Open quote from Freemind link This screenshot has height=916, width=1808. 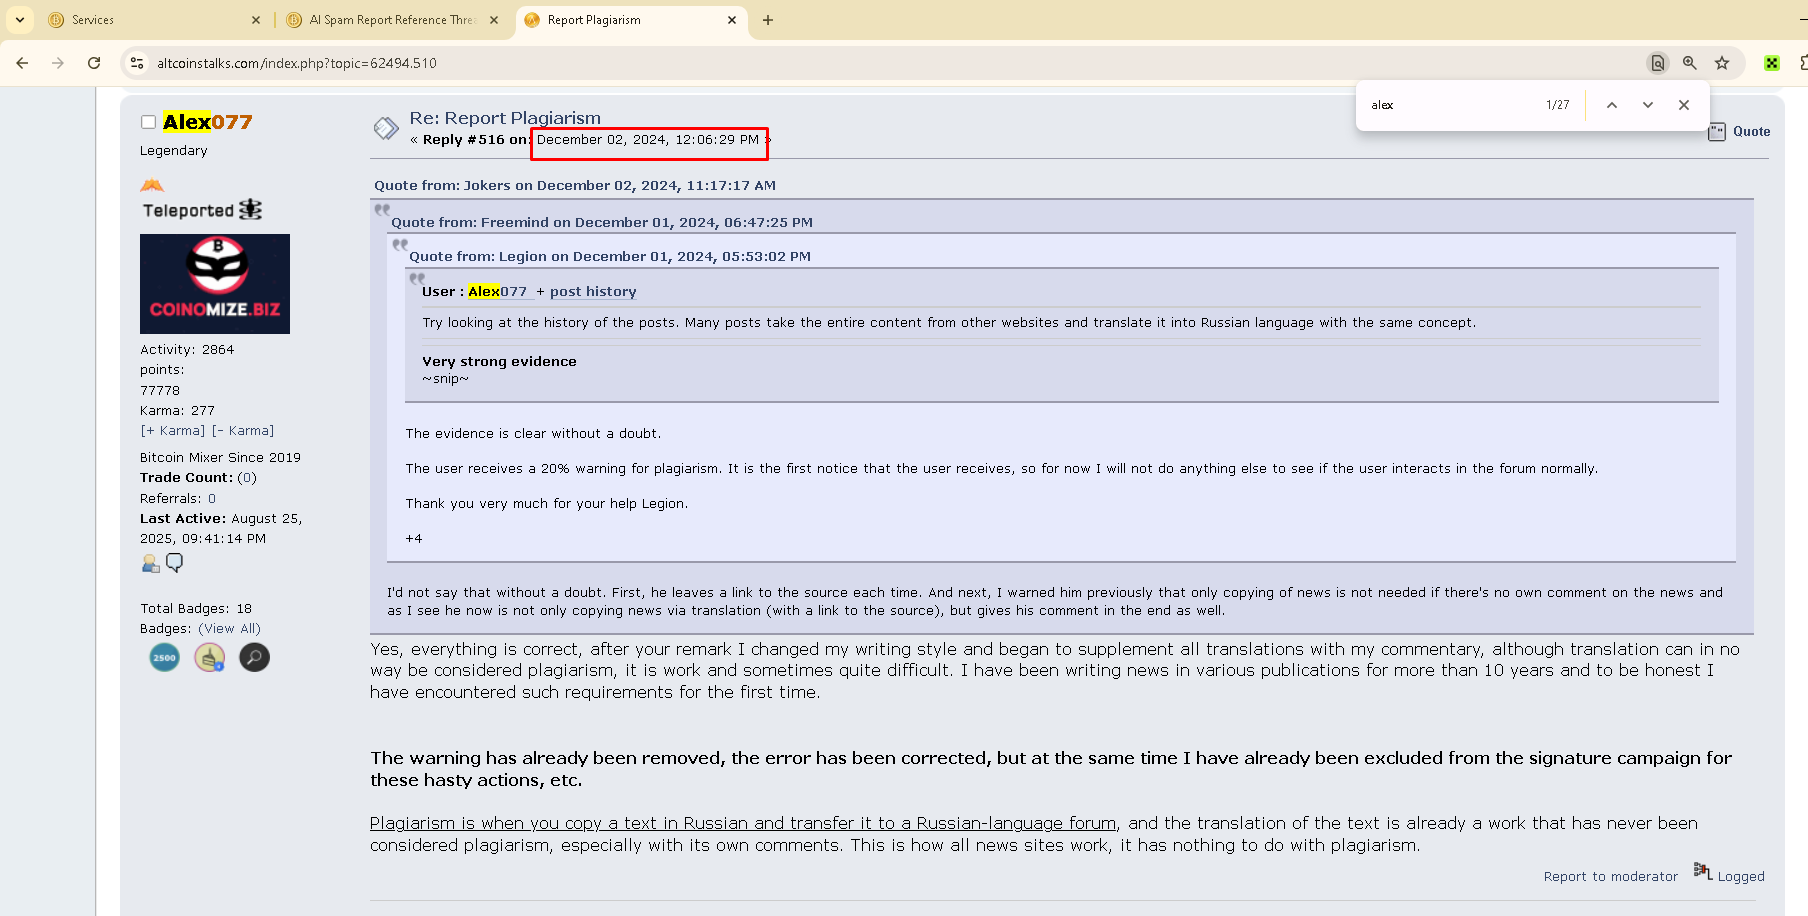point(602,223)
